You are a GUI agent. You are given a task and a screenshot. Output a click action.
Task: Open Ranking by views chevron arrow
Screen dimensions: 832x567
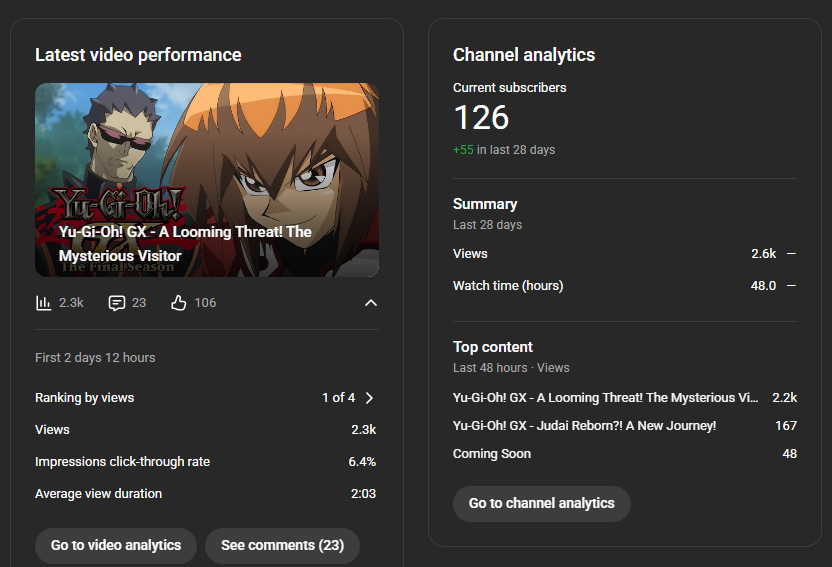coord(370,398)
